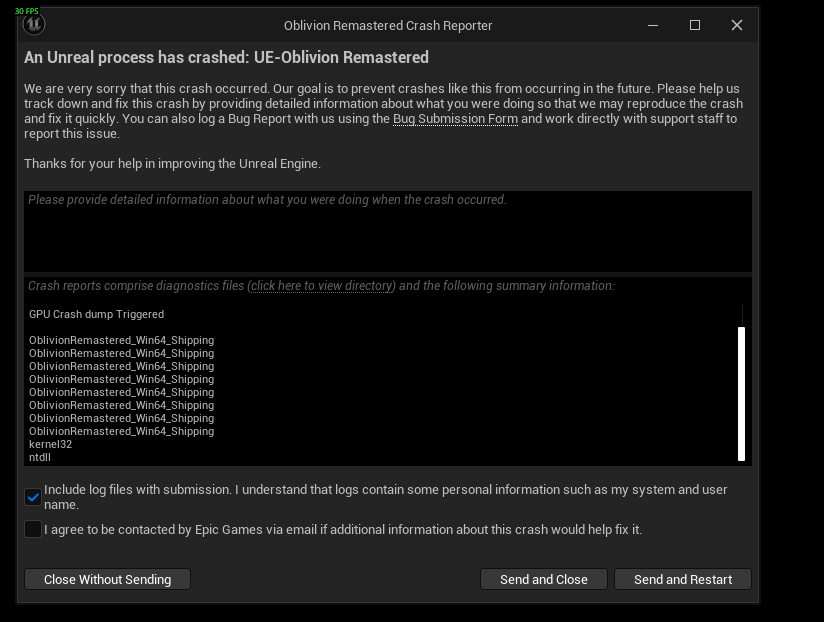This screenshot has width=824, height=622.
Task: Click the first OblivionRemastered_Win64_Shipping stack line
Action: point(121,340)
